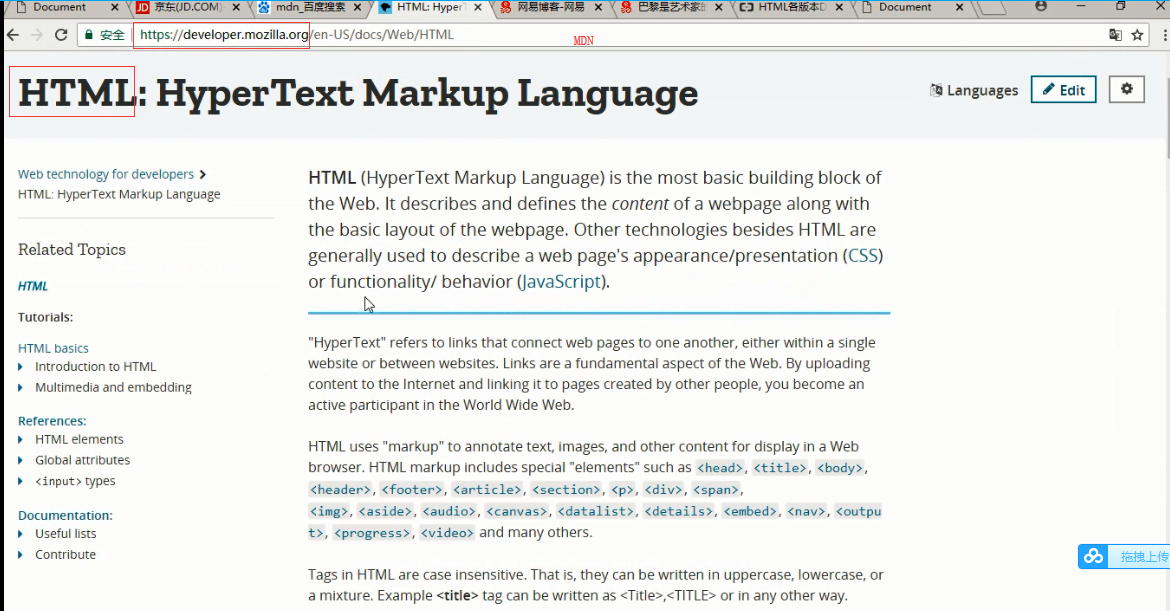Open the <datalist> element link
This screenshot has width=1170, height=611.
pos(595,511)
